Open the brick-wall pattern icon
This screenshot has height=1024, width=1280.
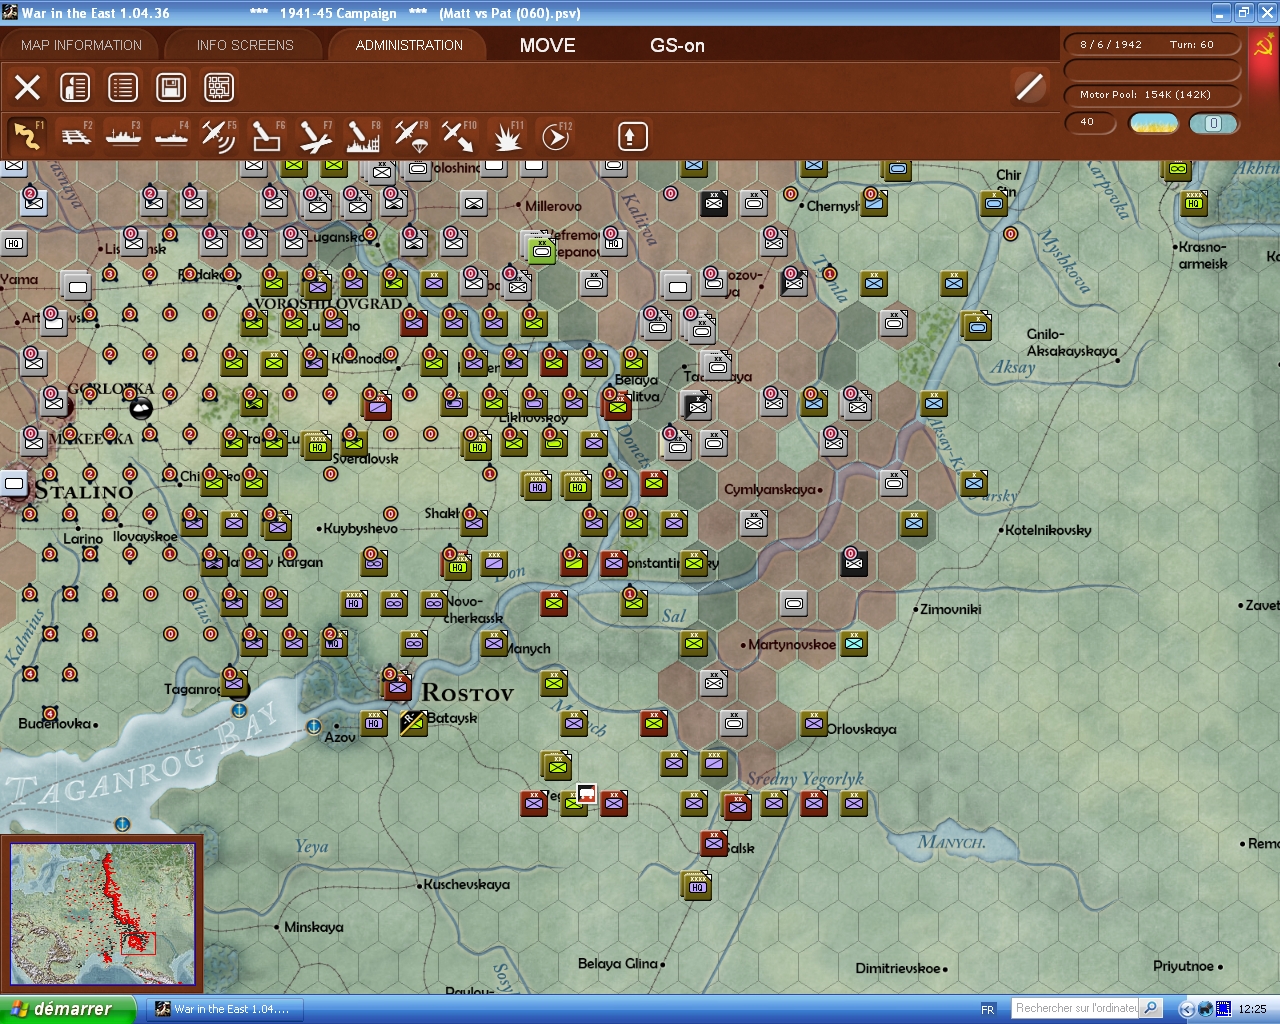point(219,87)
